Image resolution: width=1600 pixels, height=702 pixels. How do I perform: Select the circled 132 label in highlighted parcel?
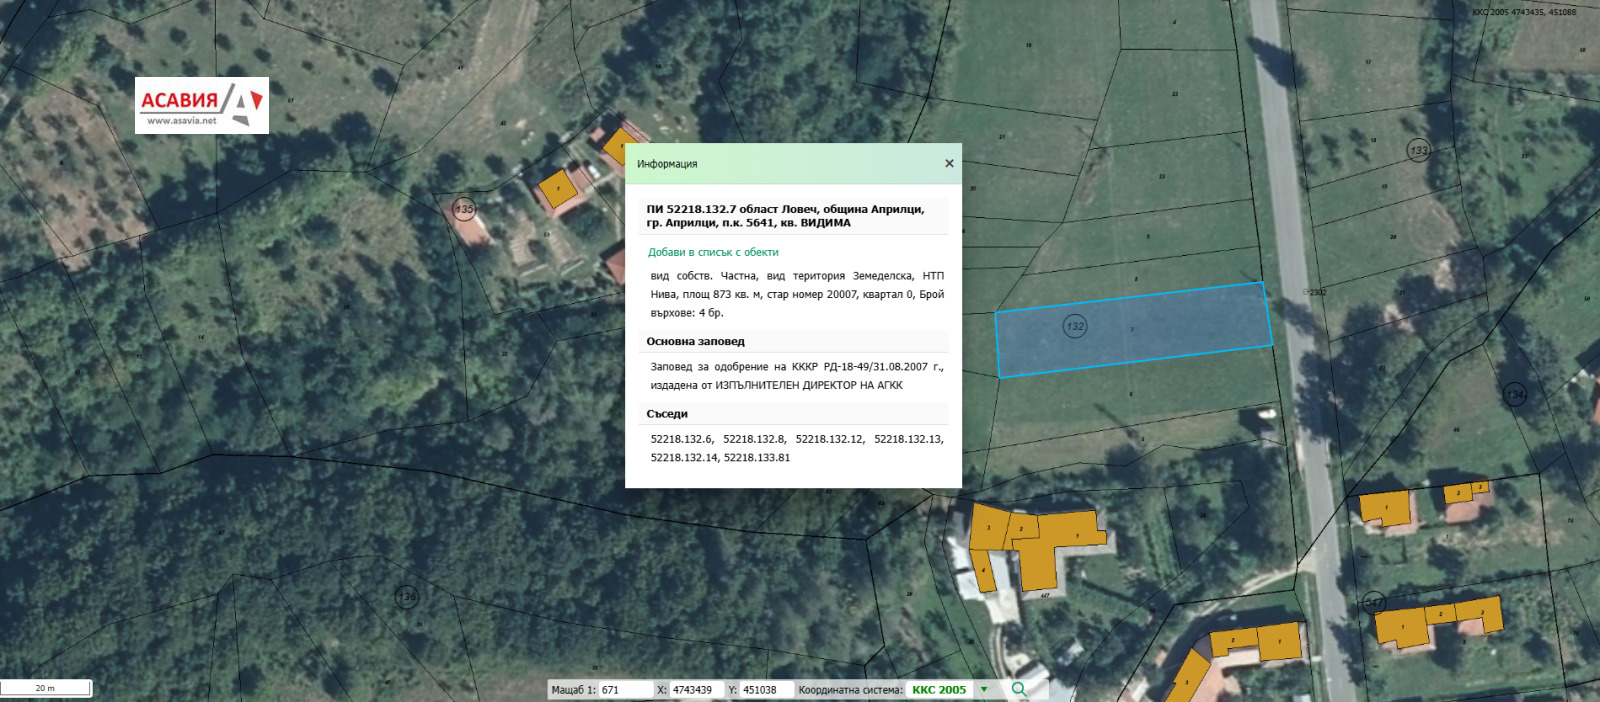[x=1075, y=326]
